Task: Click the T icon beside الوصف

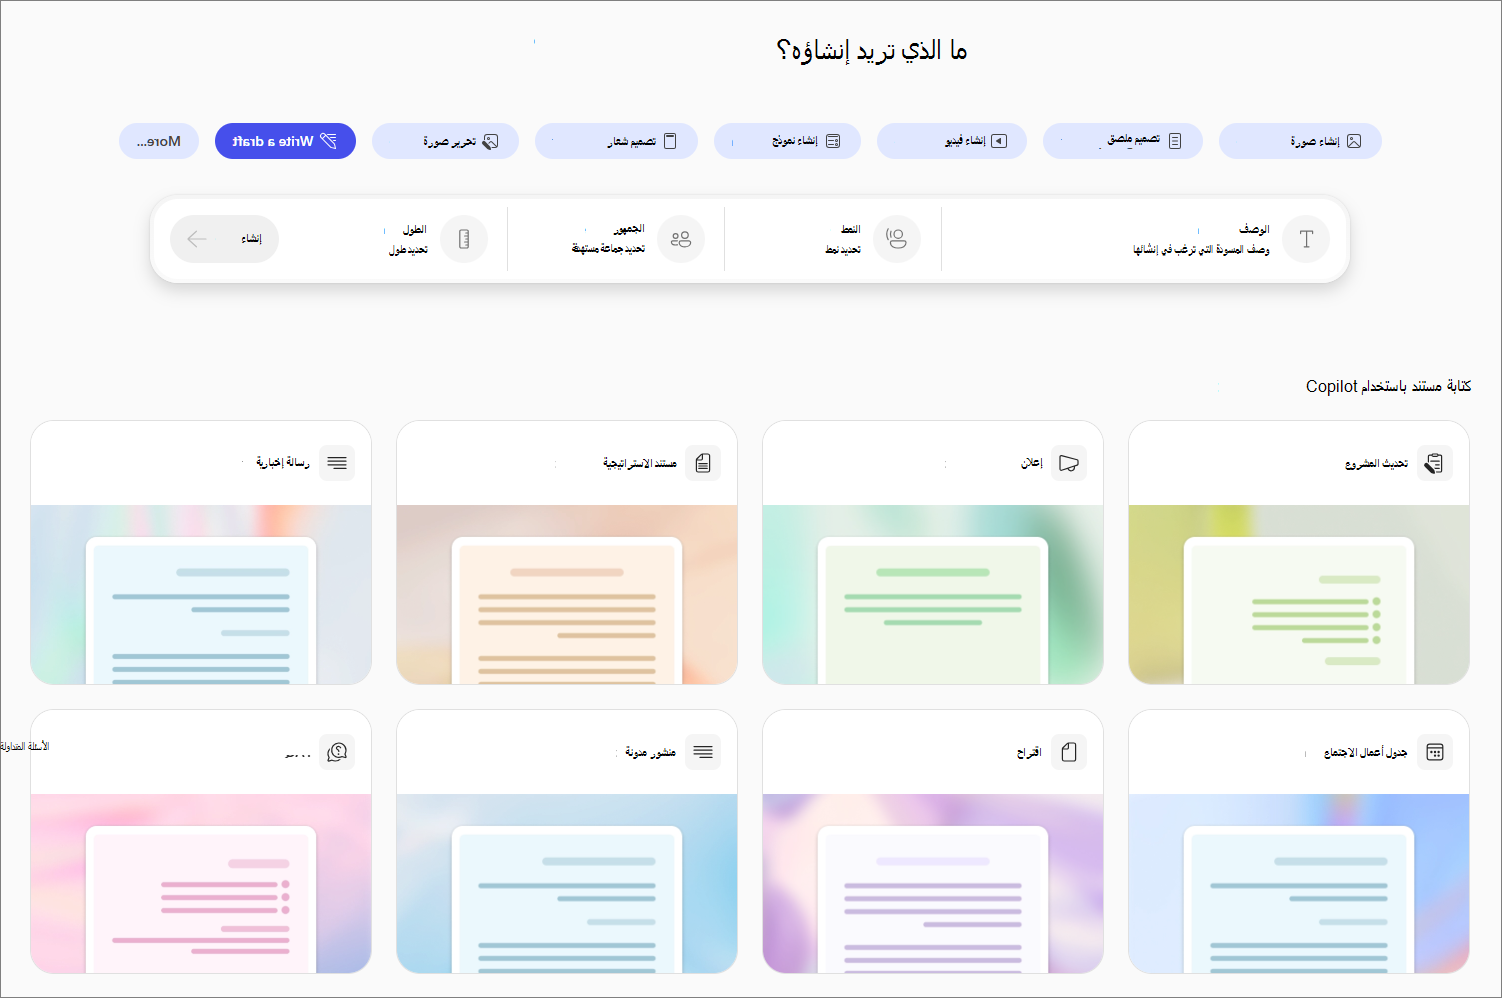Action: (x=1306, y=239)
